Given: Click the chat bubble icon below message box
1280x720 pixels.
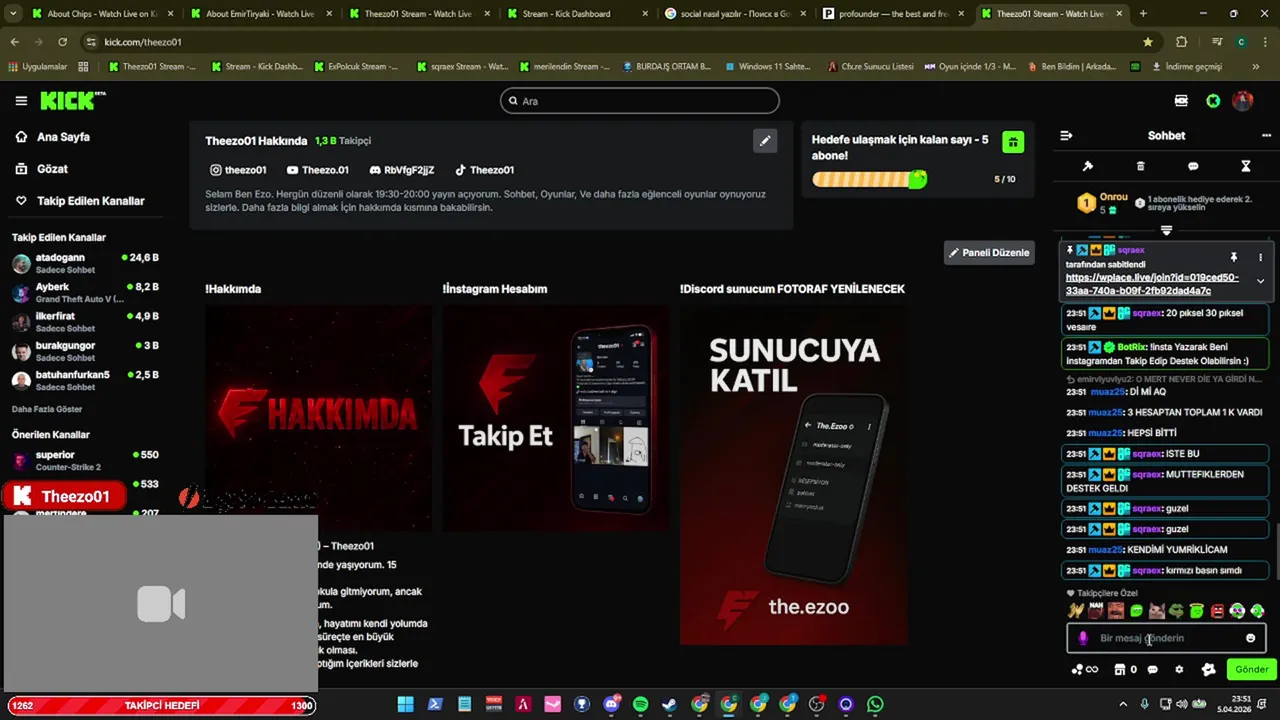Looking at the screenshot, I should click(1152, 670).
